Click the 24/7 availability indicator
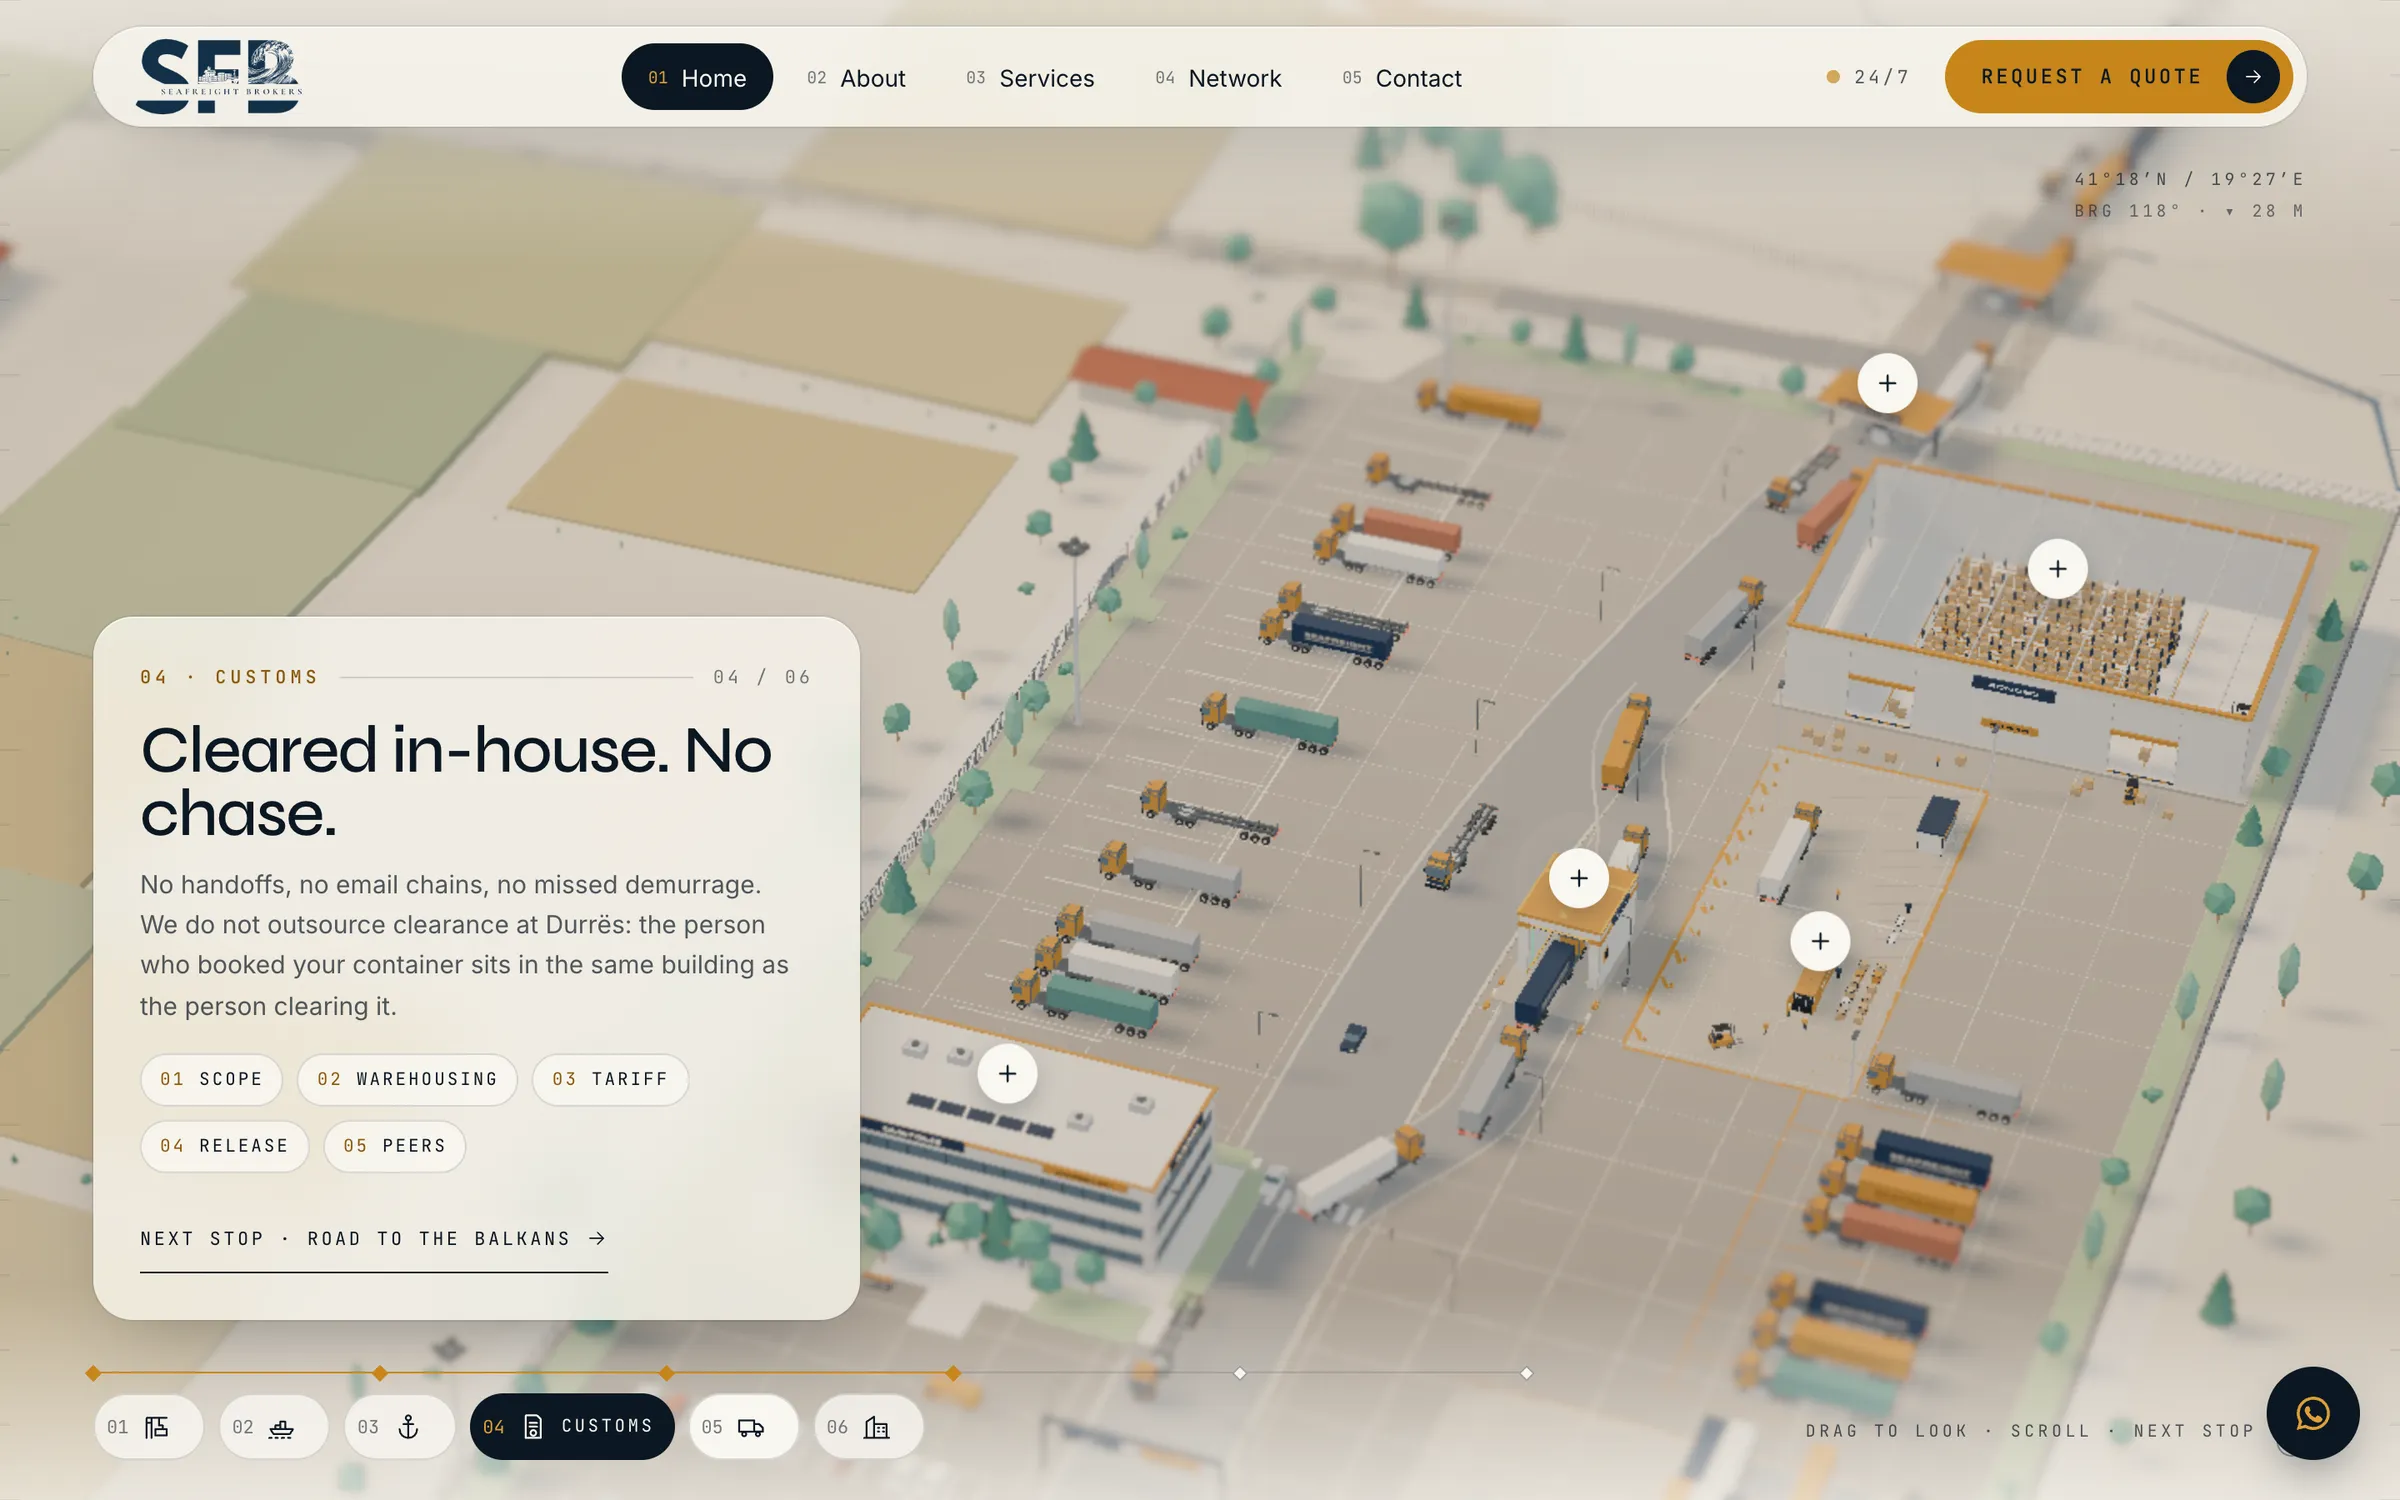The image size is (2400, 1500). (x=1868, y=77)
